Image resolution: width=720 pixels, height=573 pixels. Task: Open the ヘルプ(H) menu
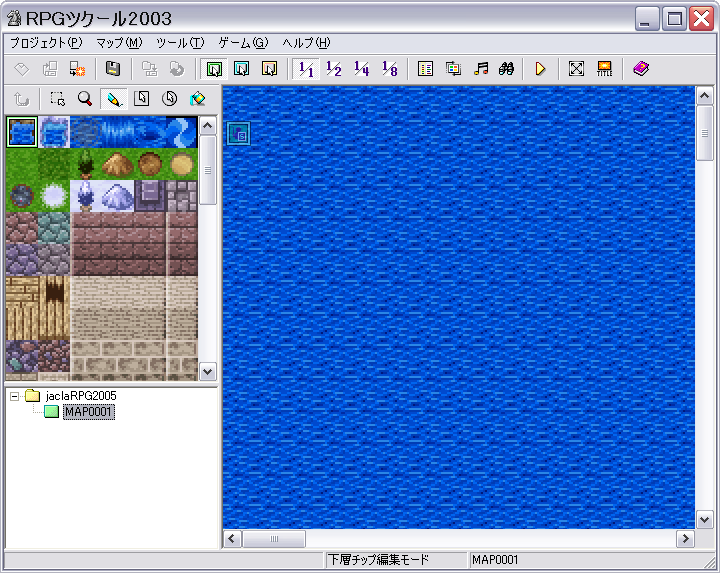[x=306, y=43]
